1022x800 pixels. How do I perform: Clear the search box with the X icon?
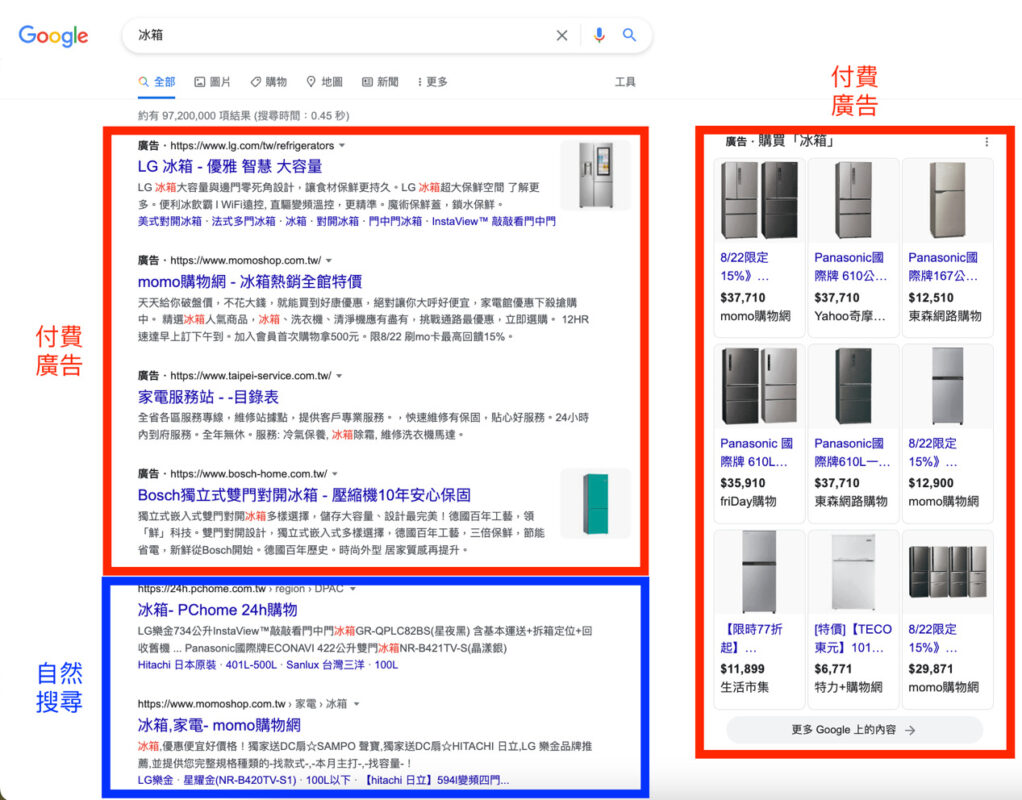pyautogui.click(x=562, y=35)
